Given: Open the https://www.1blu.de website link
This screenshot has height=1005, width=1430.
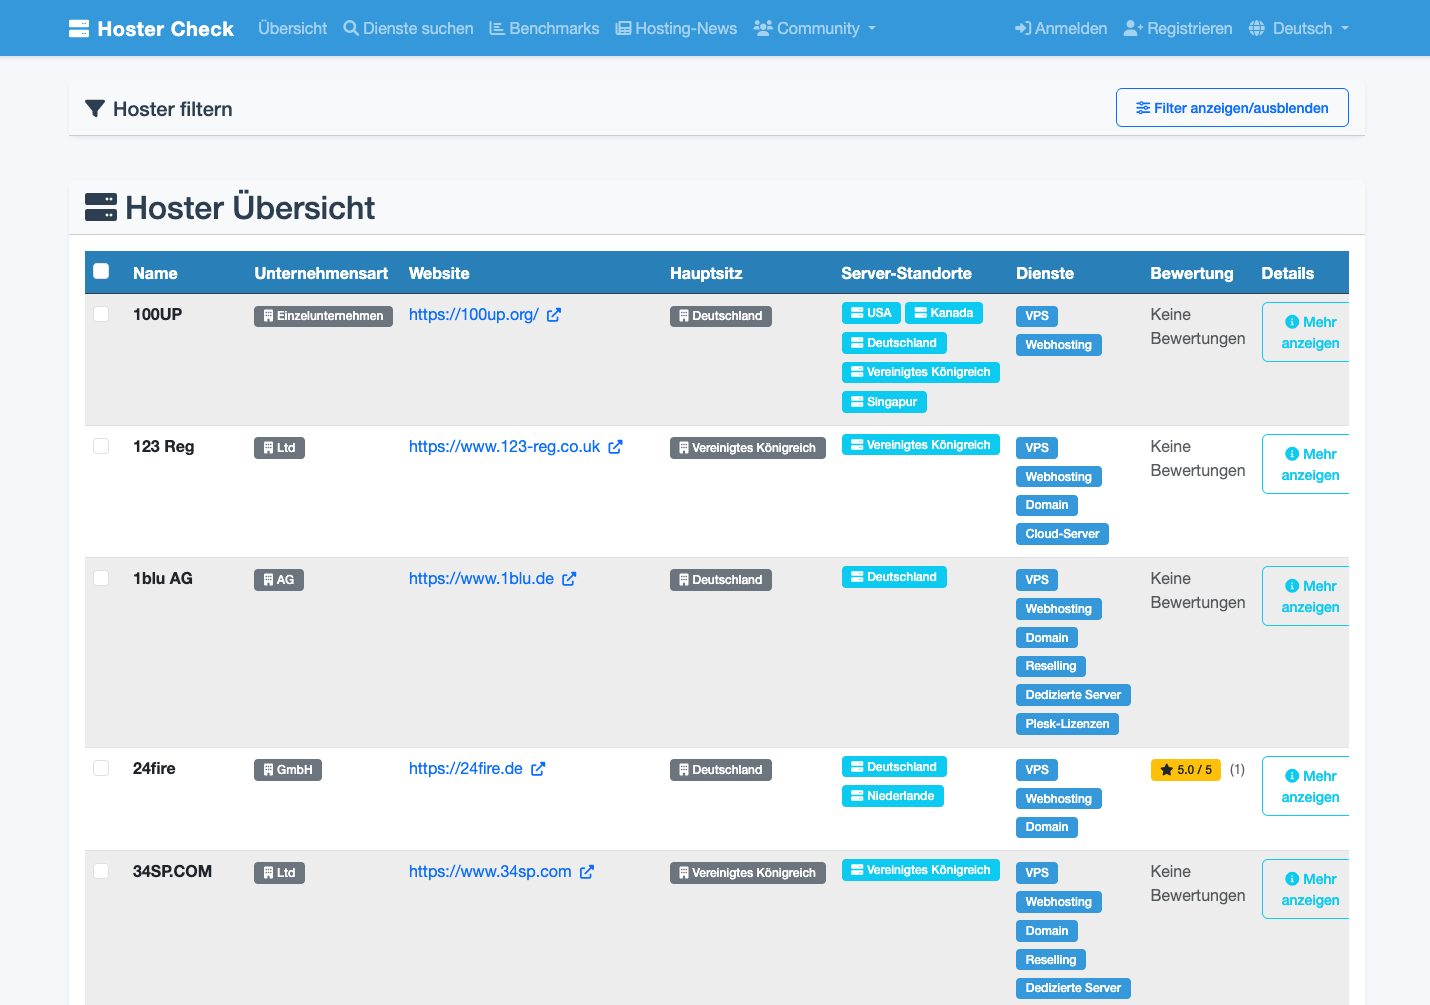Looking at the screenshot, I should pyautogui.click(x=481, y=579).
